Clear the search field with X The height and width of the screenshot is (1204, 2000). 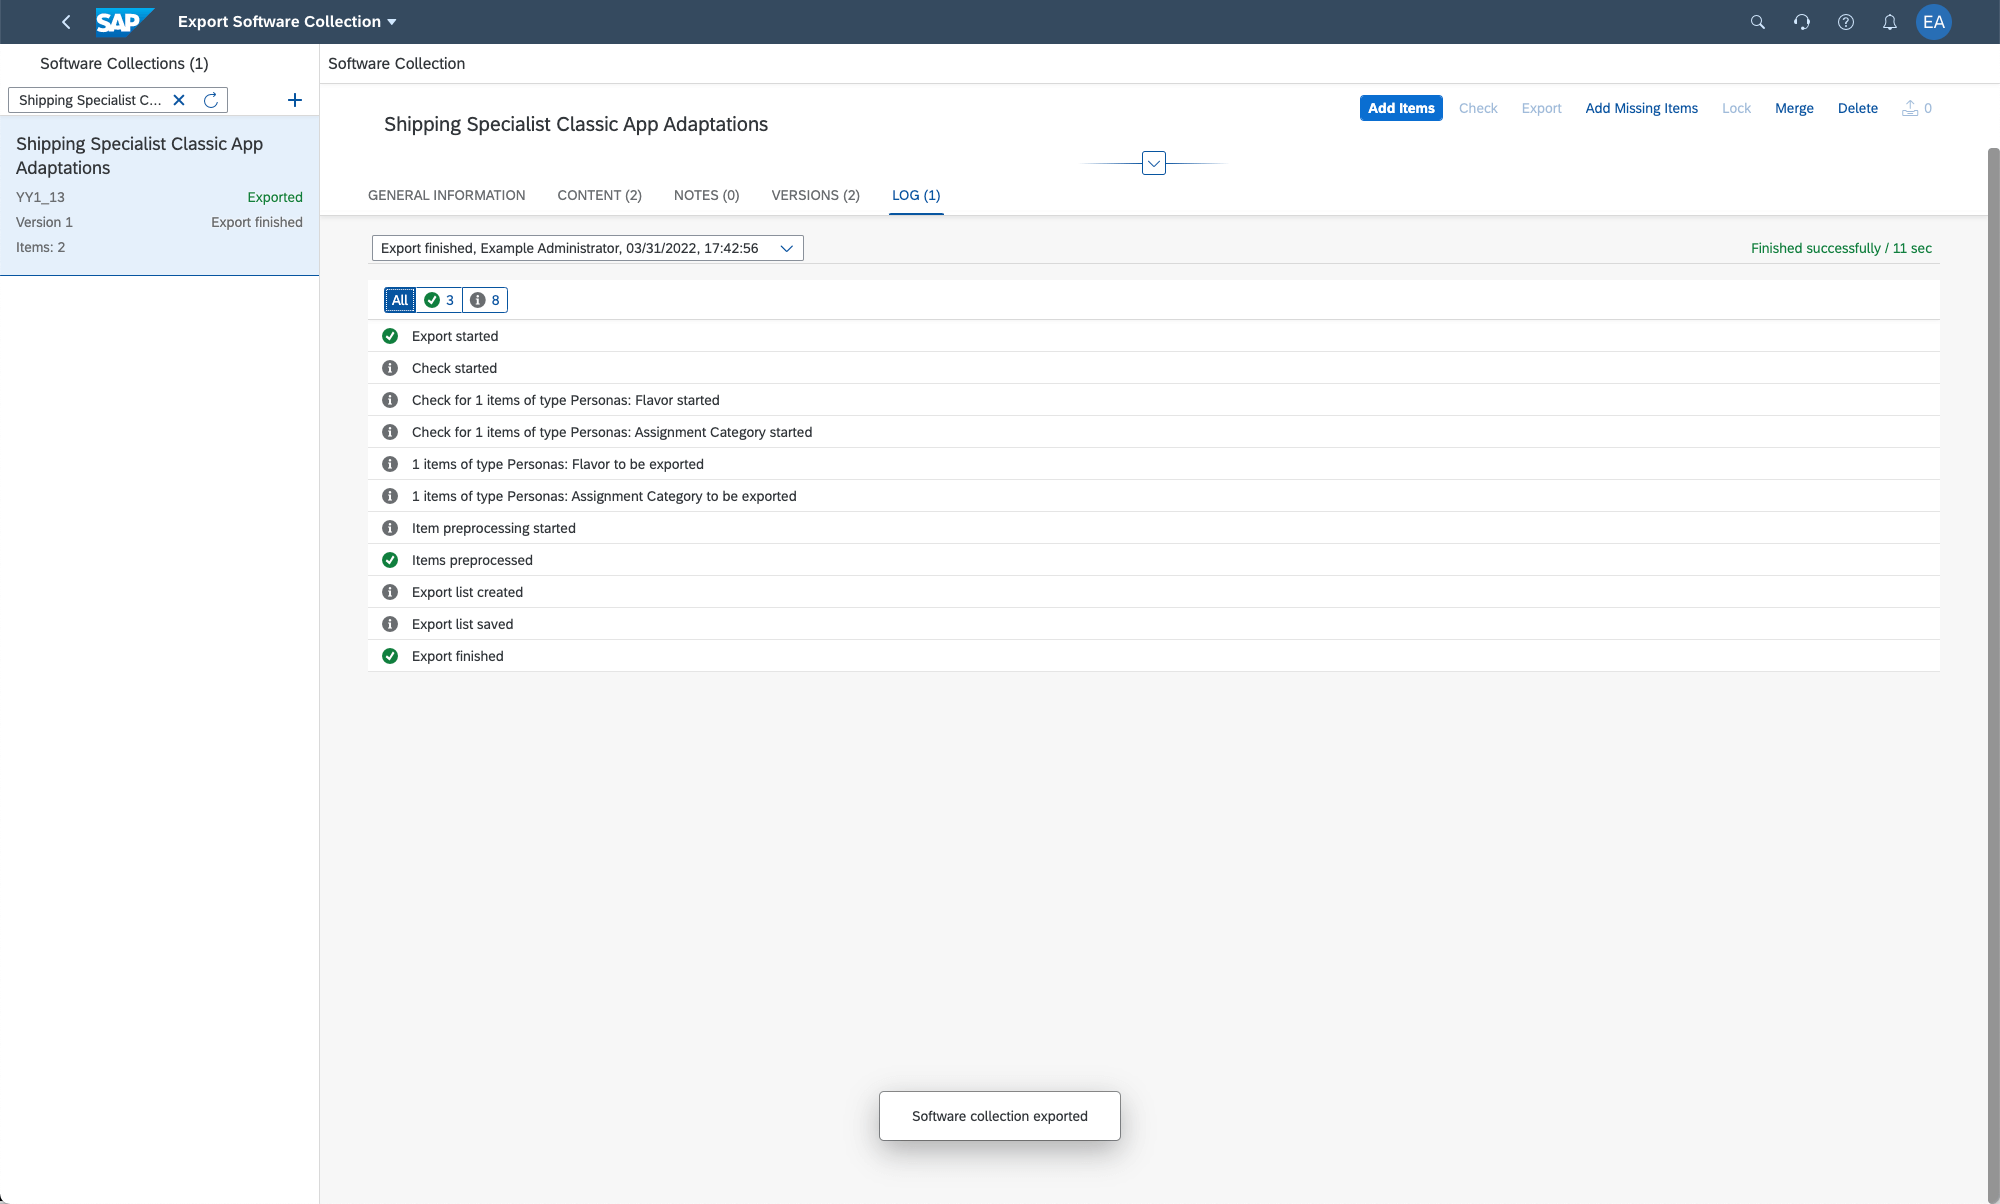click(179, 100)
